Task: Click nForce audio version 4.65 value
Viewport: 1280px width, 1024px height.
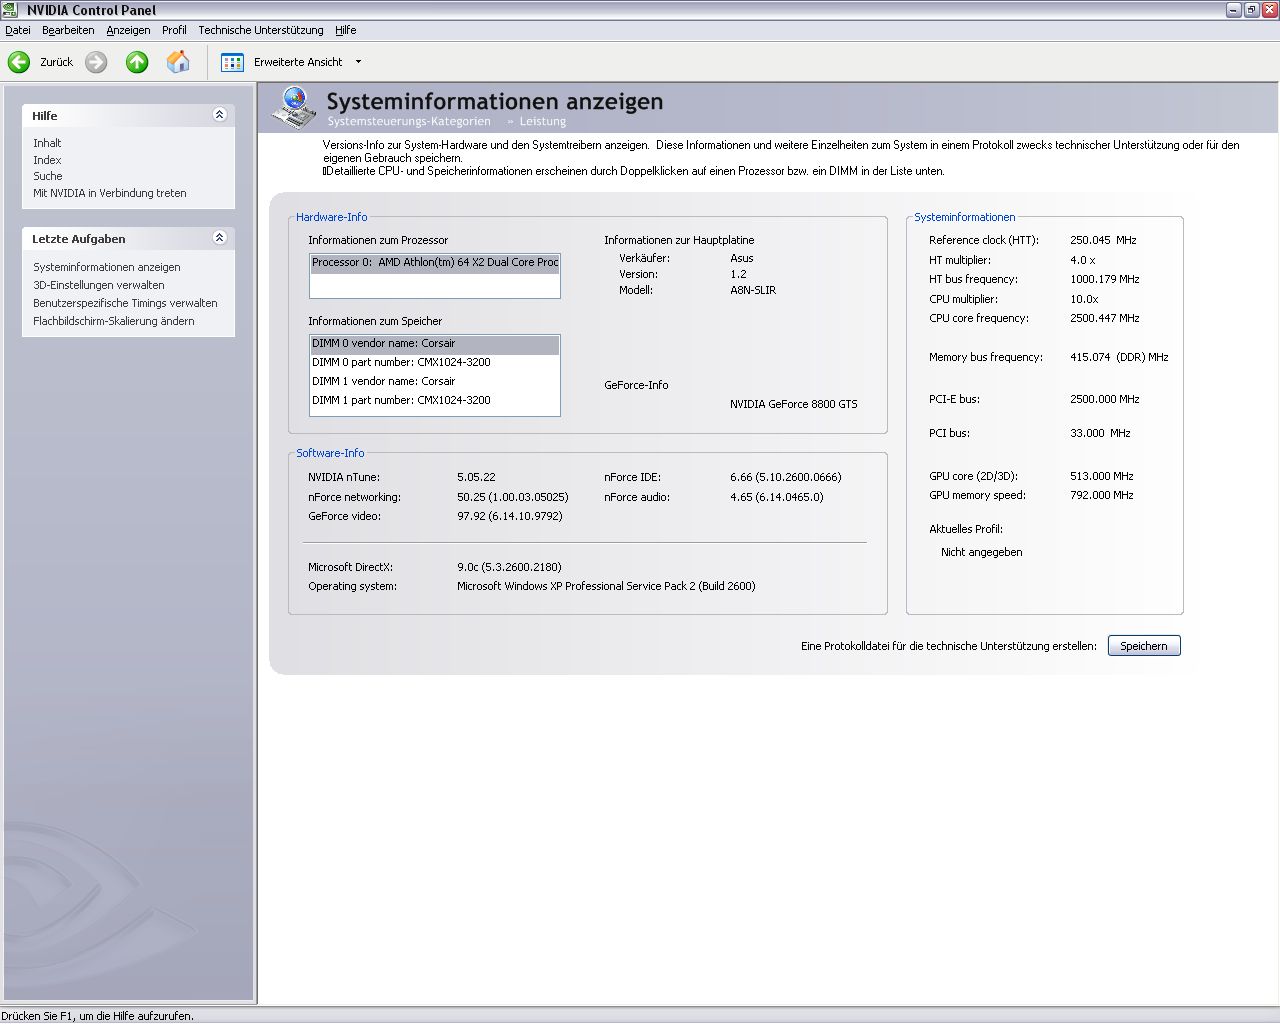Action: click(776, 497)
